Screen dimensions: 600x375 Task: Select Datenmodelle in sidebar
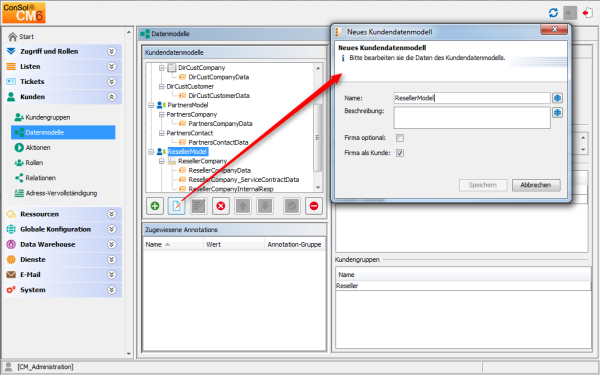63,132
